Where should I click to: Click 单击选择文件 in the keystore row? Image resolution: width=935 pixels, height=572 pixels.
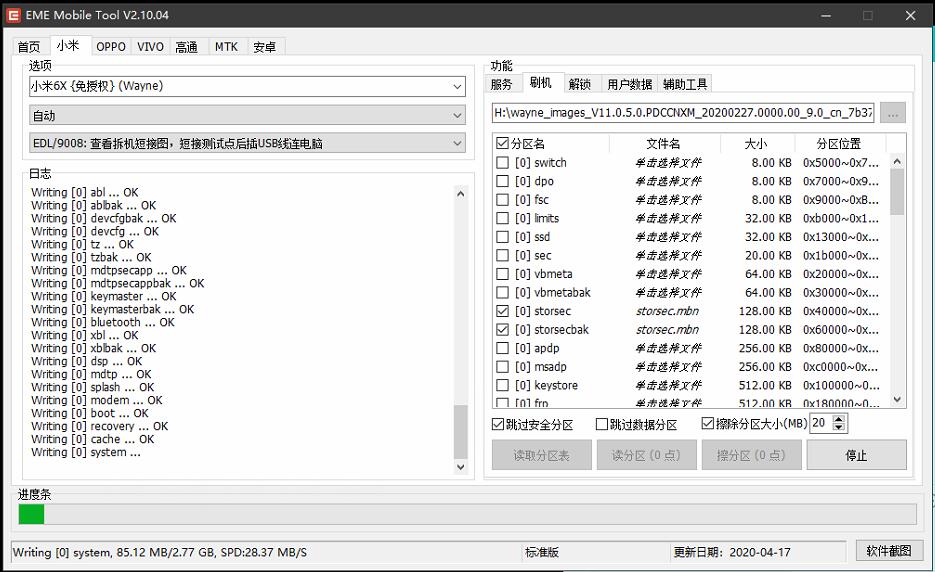click(668, 385)
